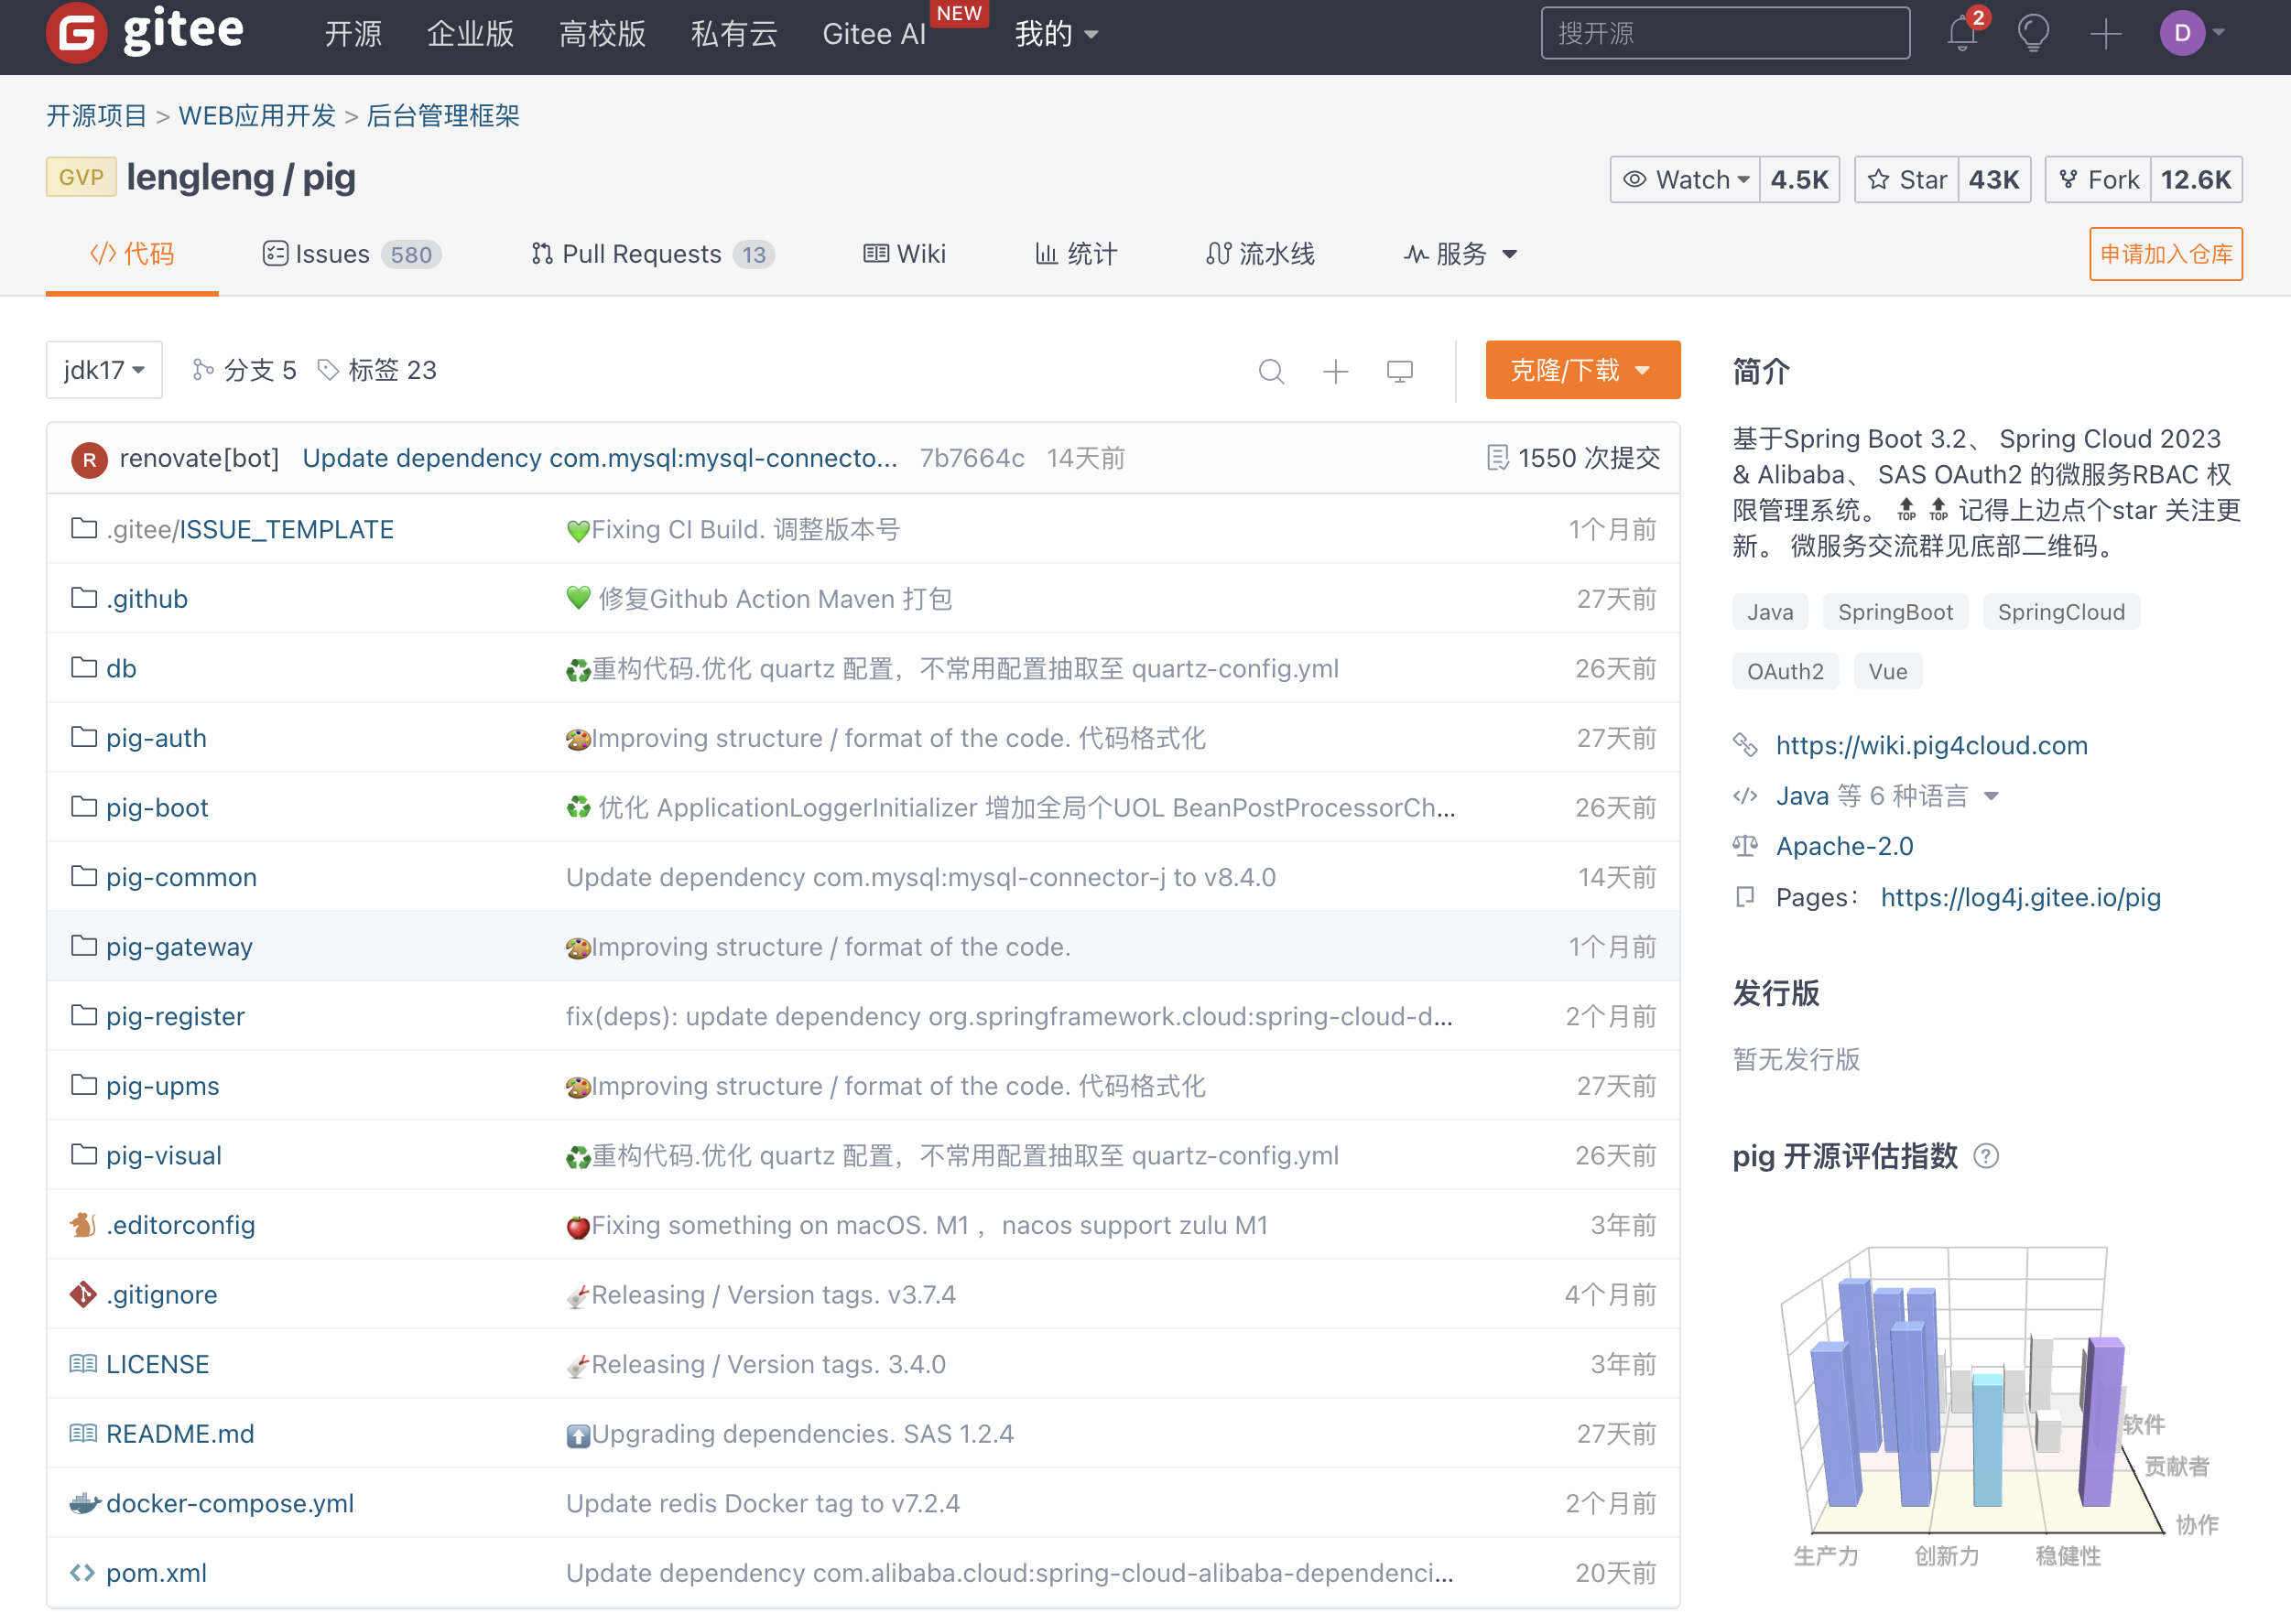Switch to the 代码 tab

click(132, 254)
